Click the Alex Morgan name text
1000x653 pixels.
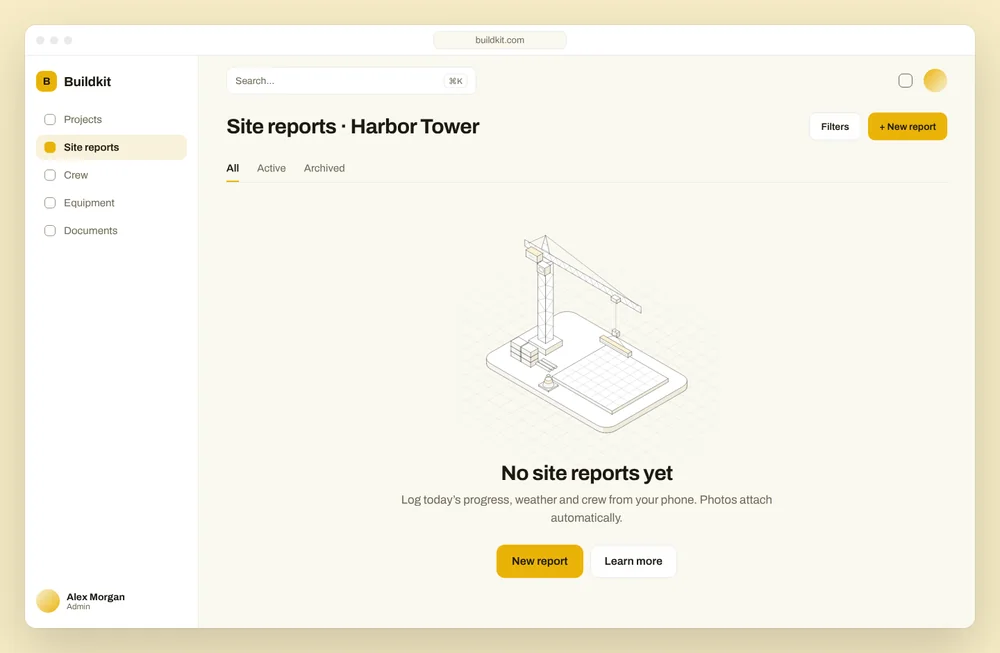pyautogui.click(x=96, y=597)
